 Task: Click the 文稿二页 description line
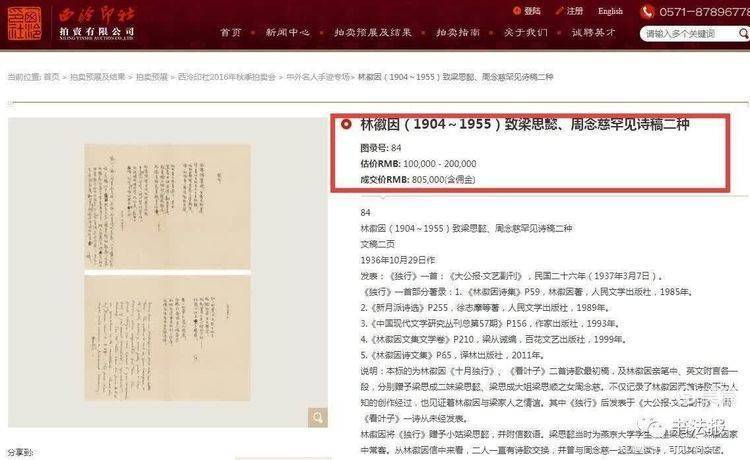(x=377, y=244)
